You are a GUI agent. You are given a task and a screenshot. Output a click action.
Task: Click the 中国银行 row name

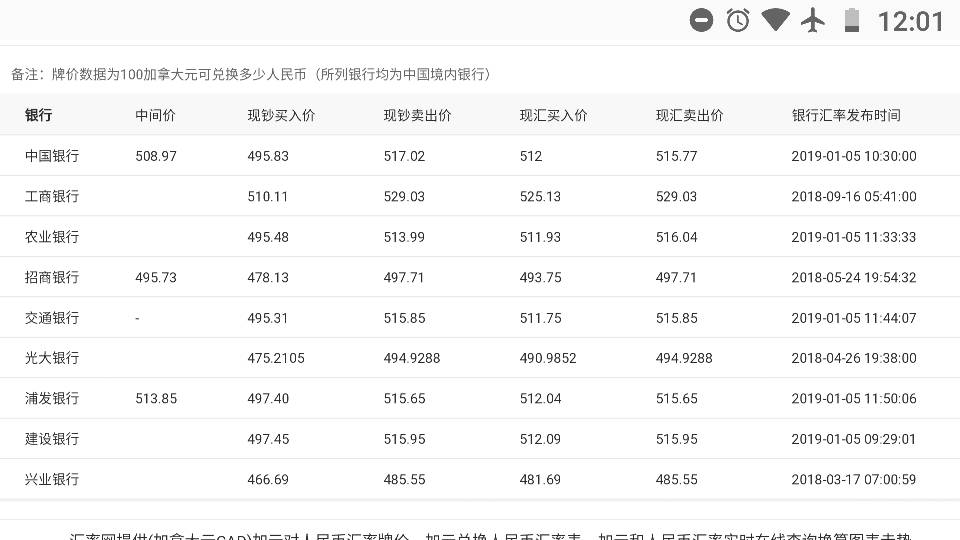pyautogui.click(x=52, y=156)
